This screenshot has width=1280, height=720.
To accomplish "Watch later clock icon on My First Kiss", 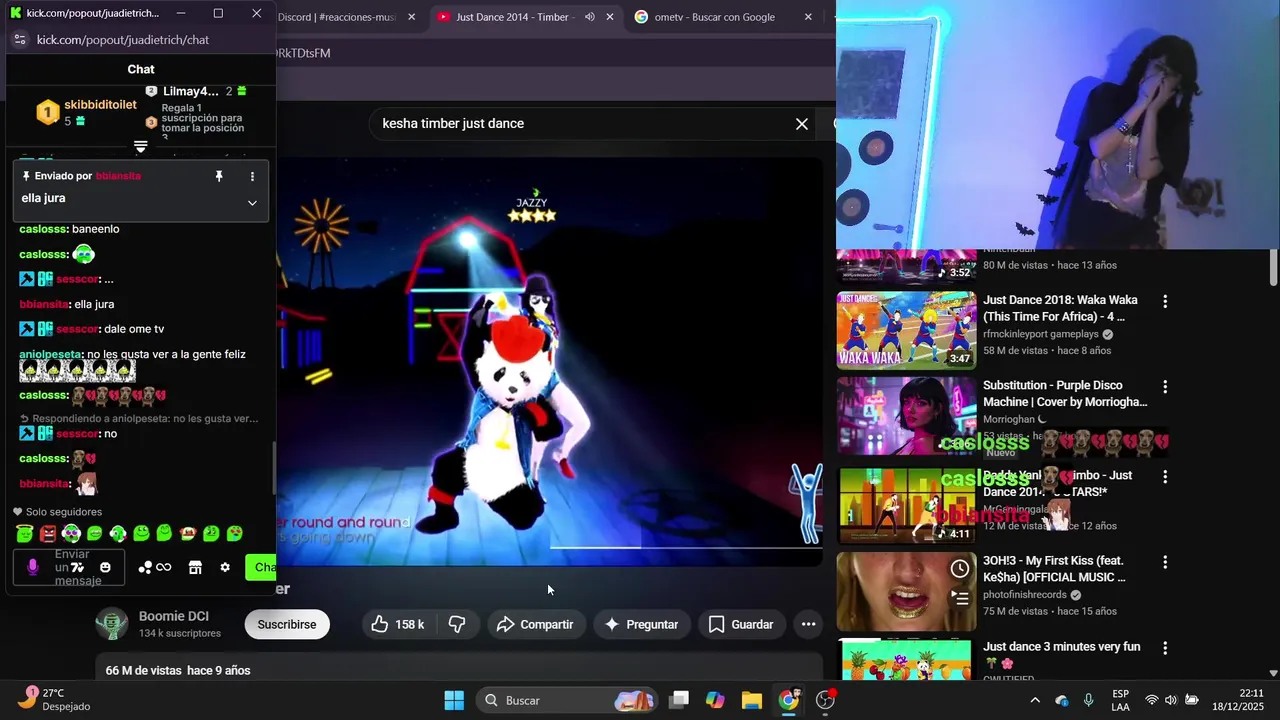I will tap(959, 569).
